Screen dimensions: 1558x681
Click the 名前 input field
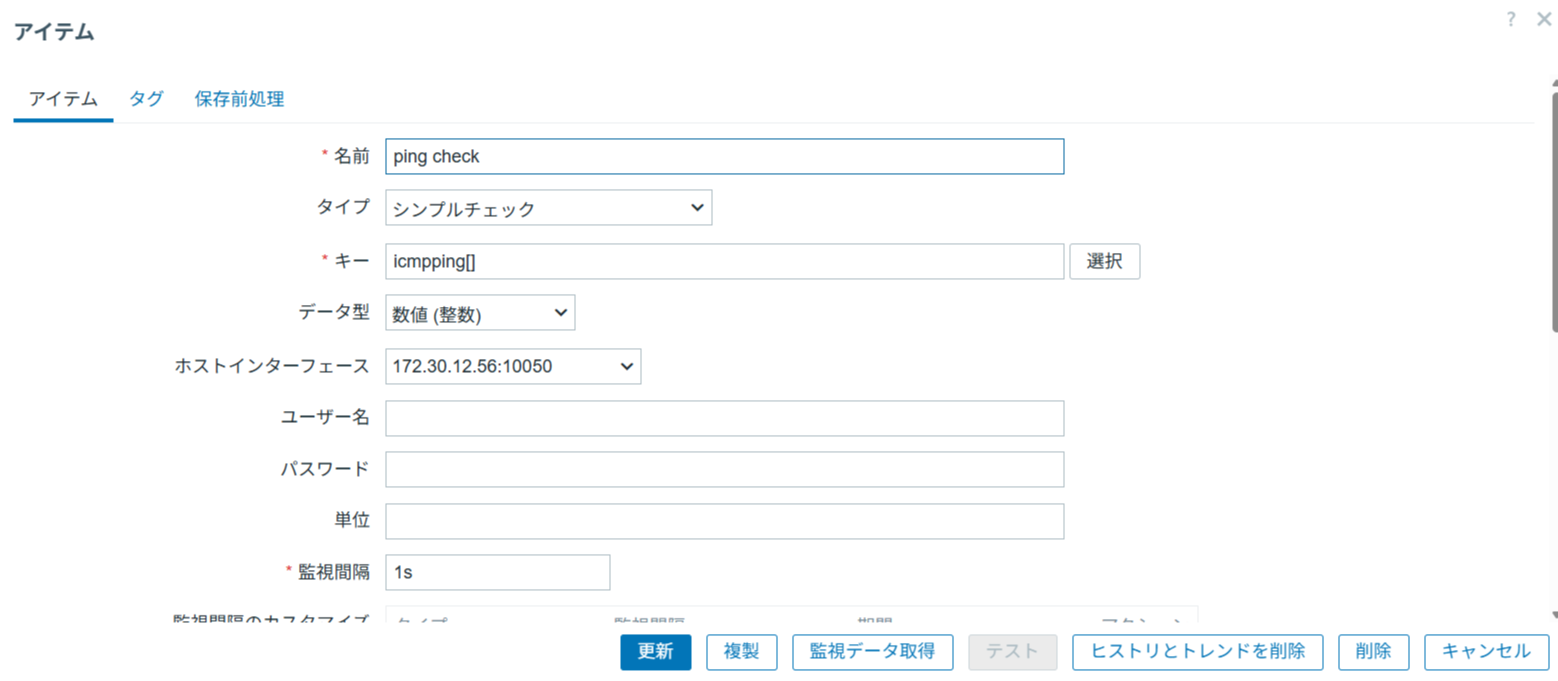pyautogui.click(x=724, y=156)
